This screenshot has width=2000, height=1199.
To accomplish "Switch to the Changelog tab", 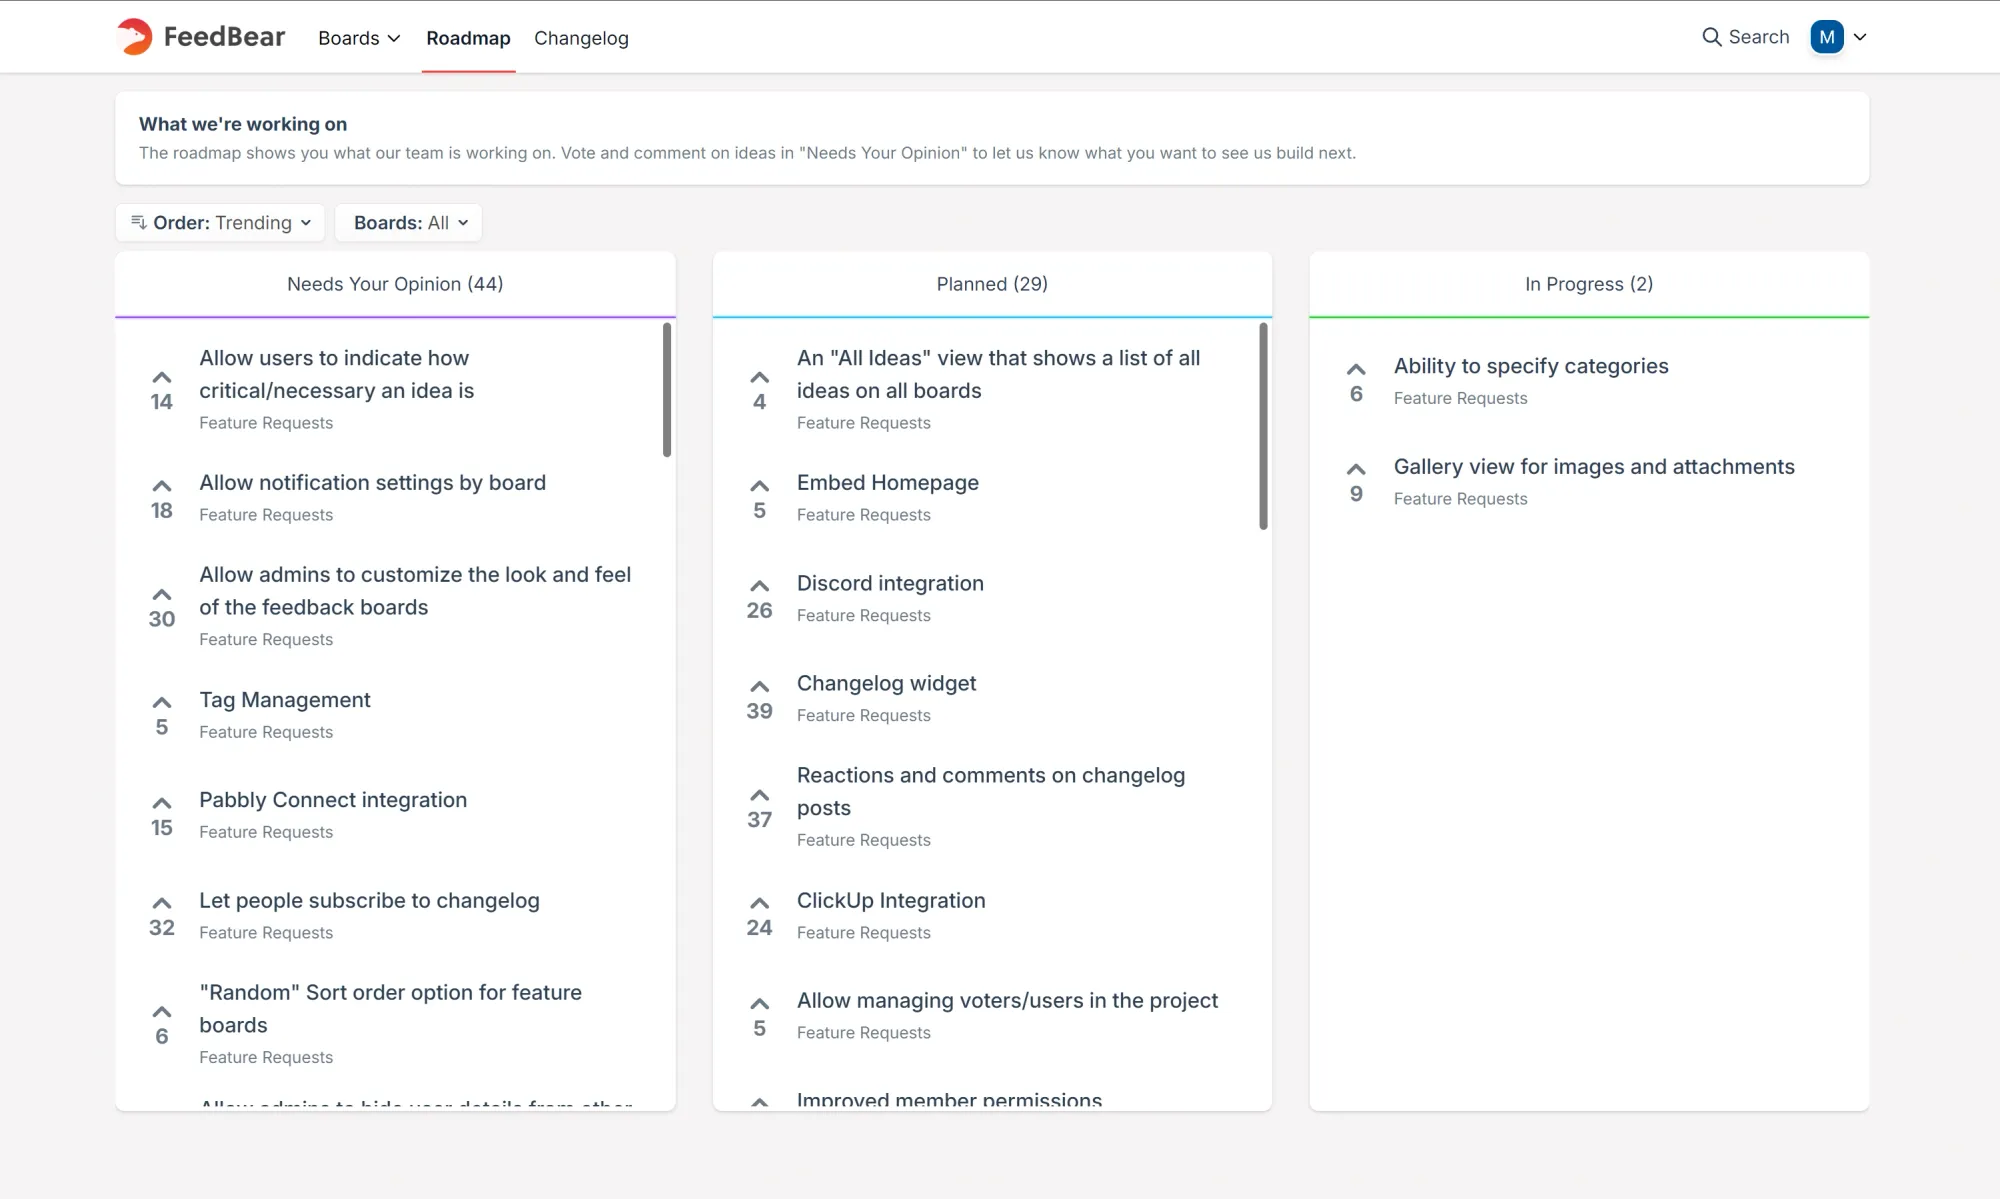I will pyautogui.click(x=581, y=38).
